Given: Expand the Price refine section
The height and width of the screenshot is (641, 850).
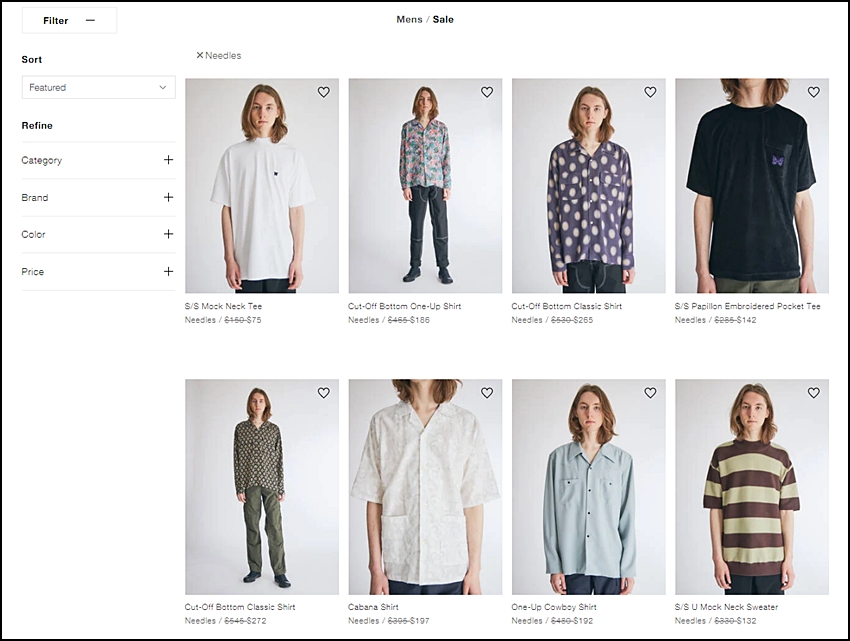Looking at the screenshot, I should coord(98,272).
